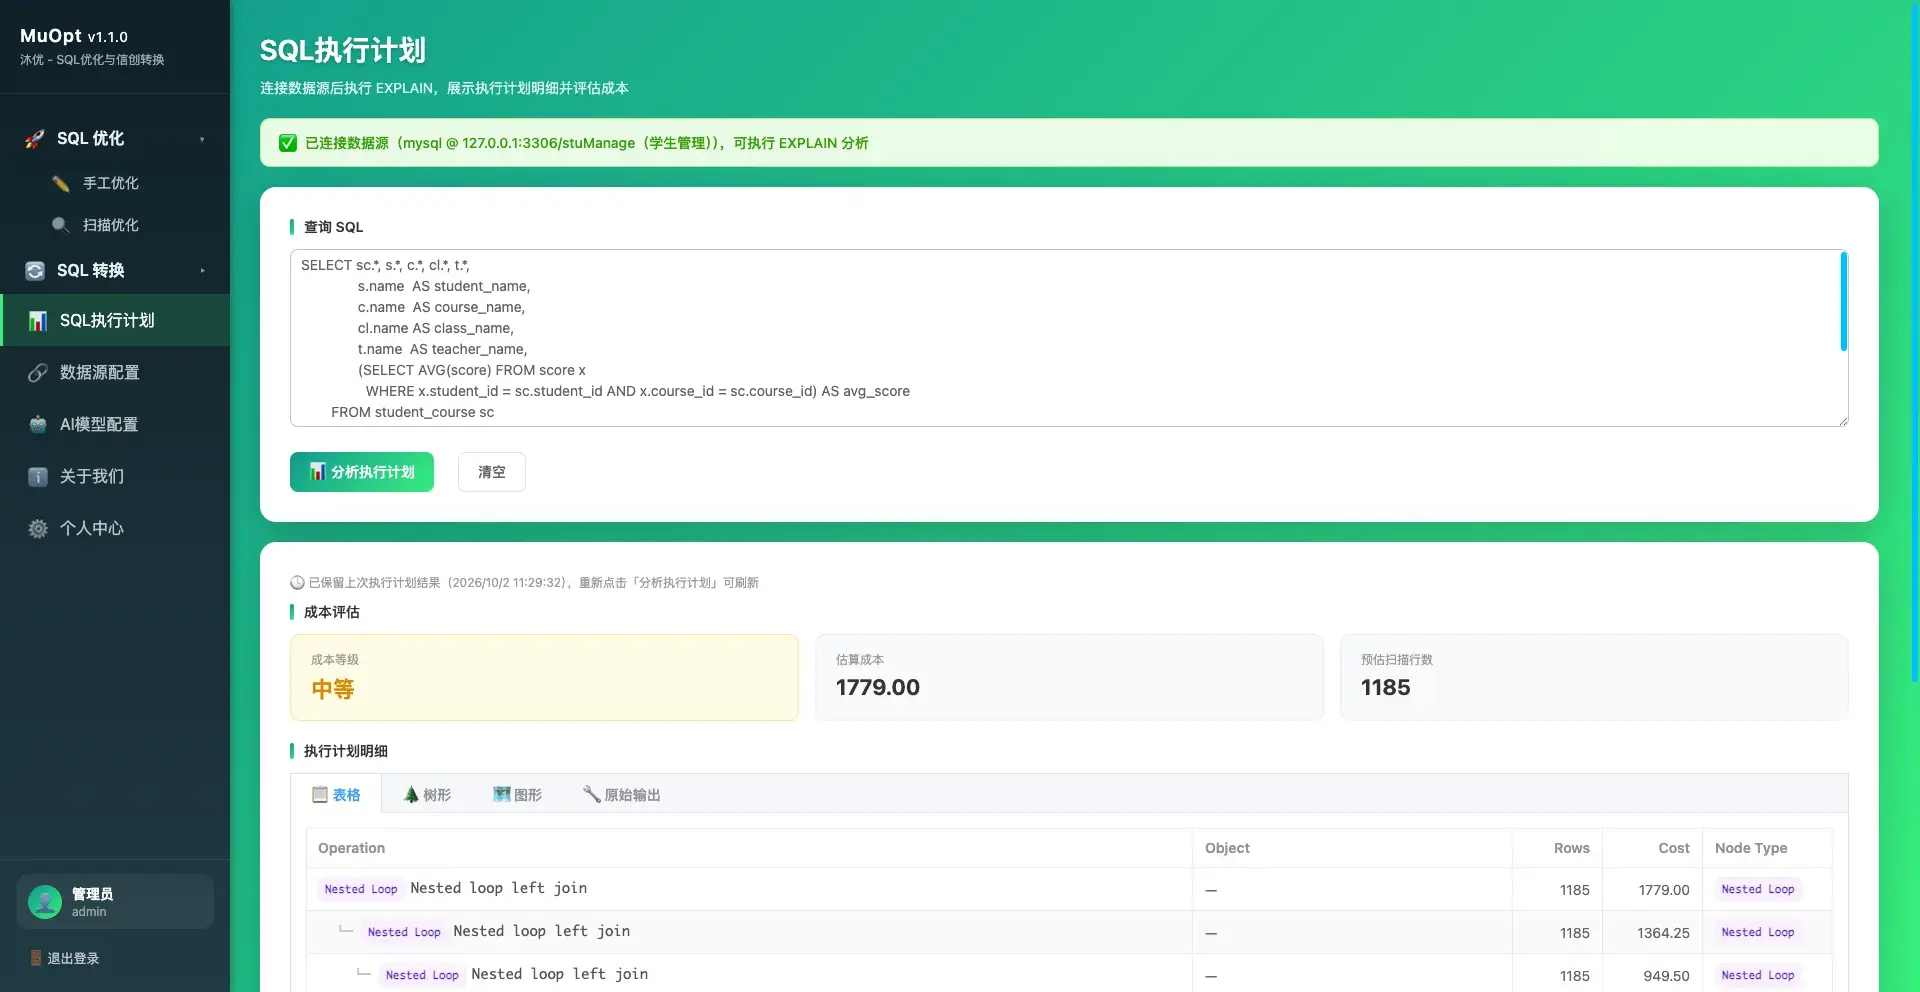This screenshot has height=992, width=1920.
Task: Click the 清空 button
Action: click(x=492, y=472)
